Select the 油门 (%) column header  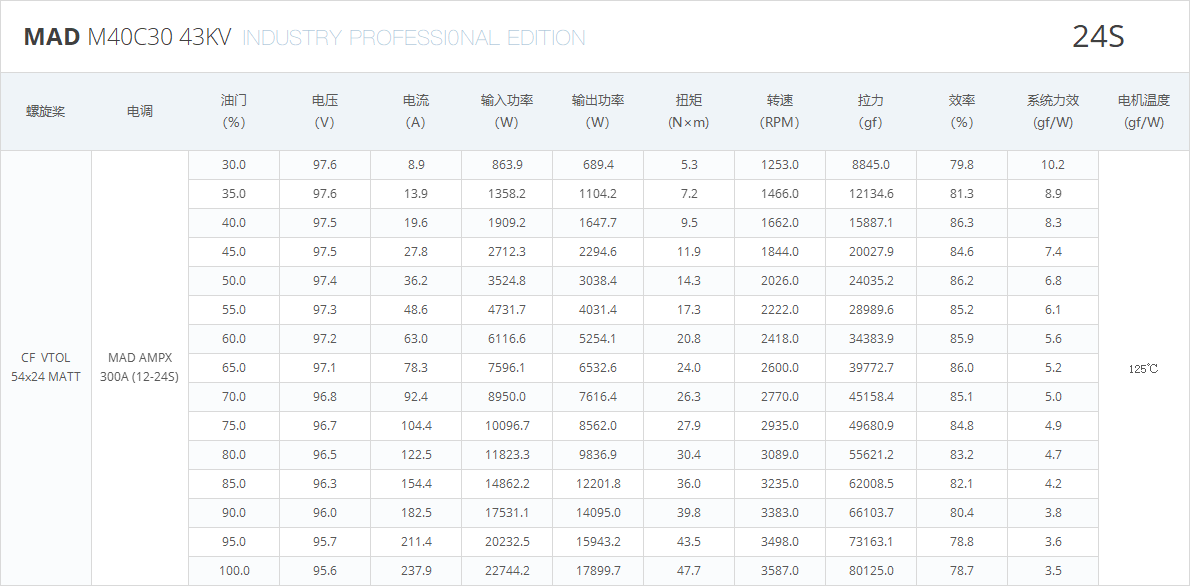click(234, 111)
